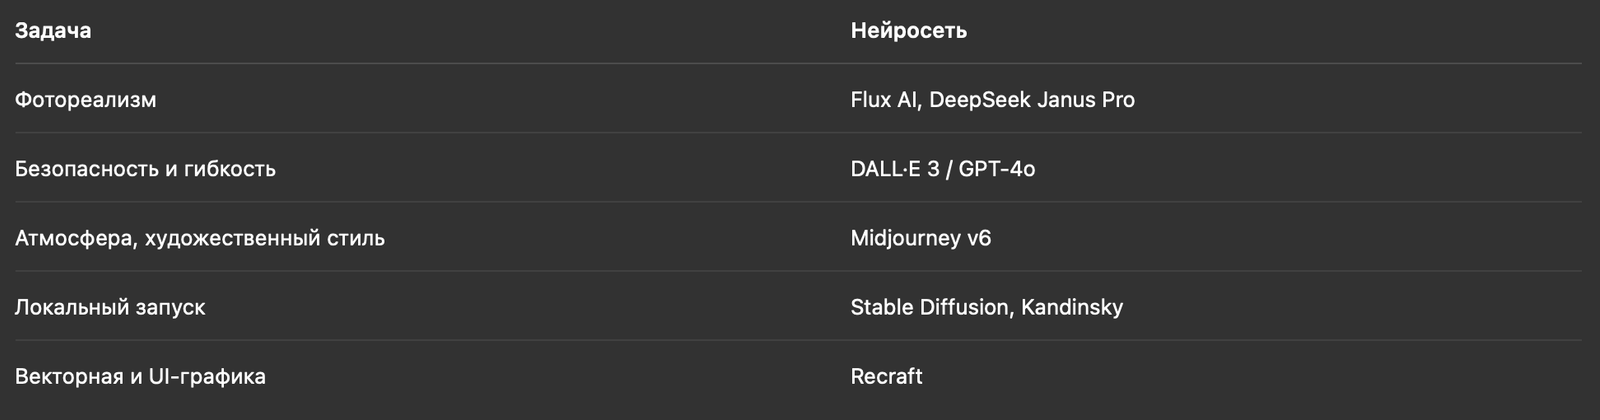Select the word Векторная
This screenshot has height=420, width=1600.
coord(69,377)
